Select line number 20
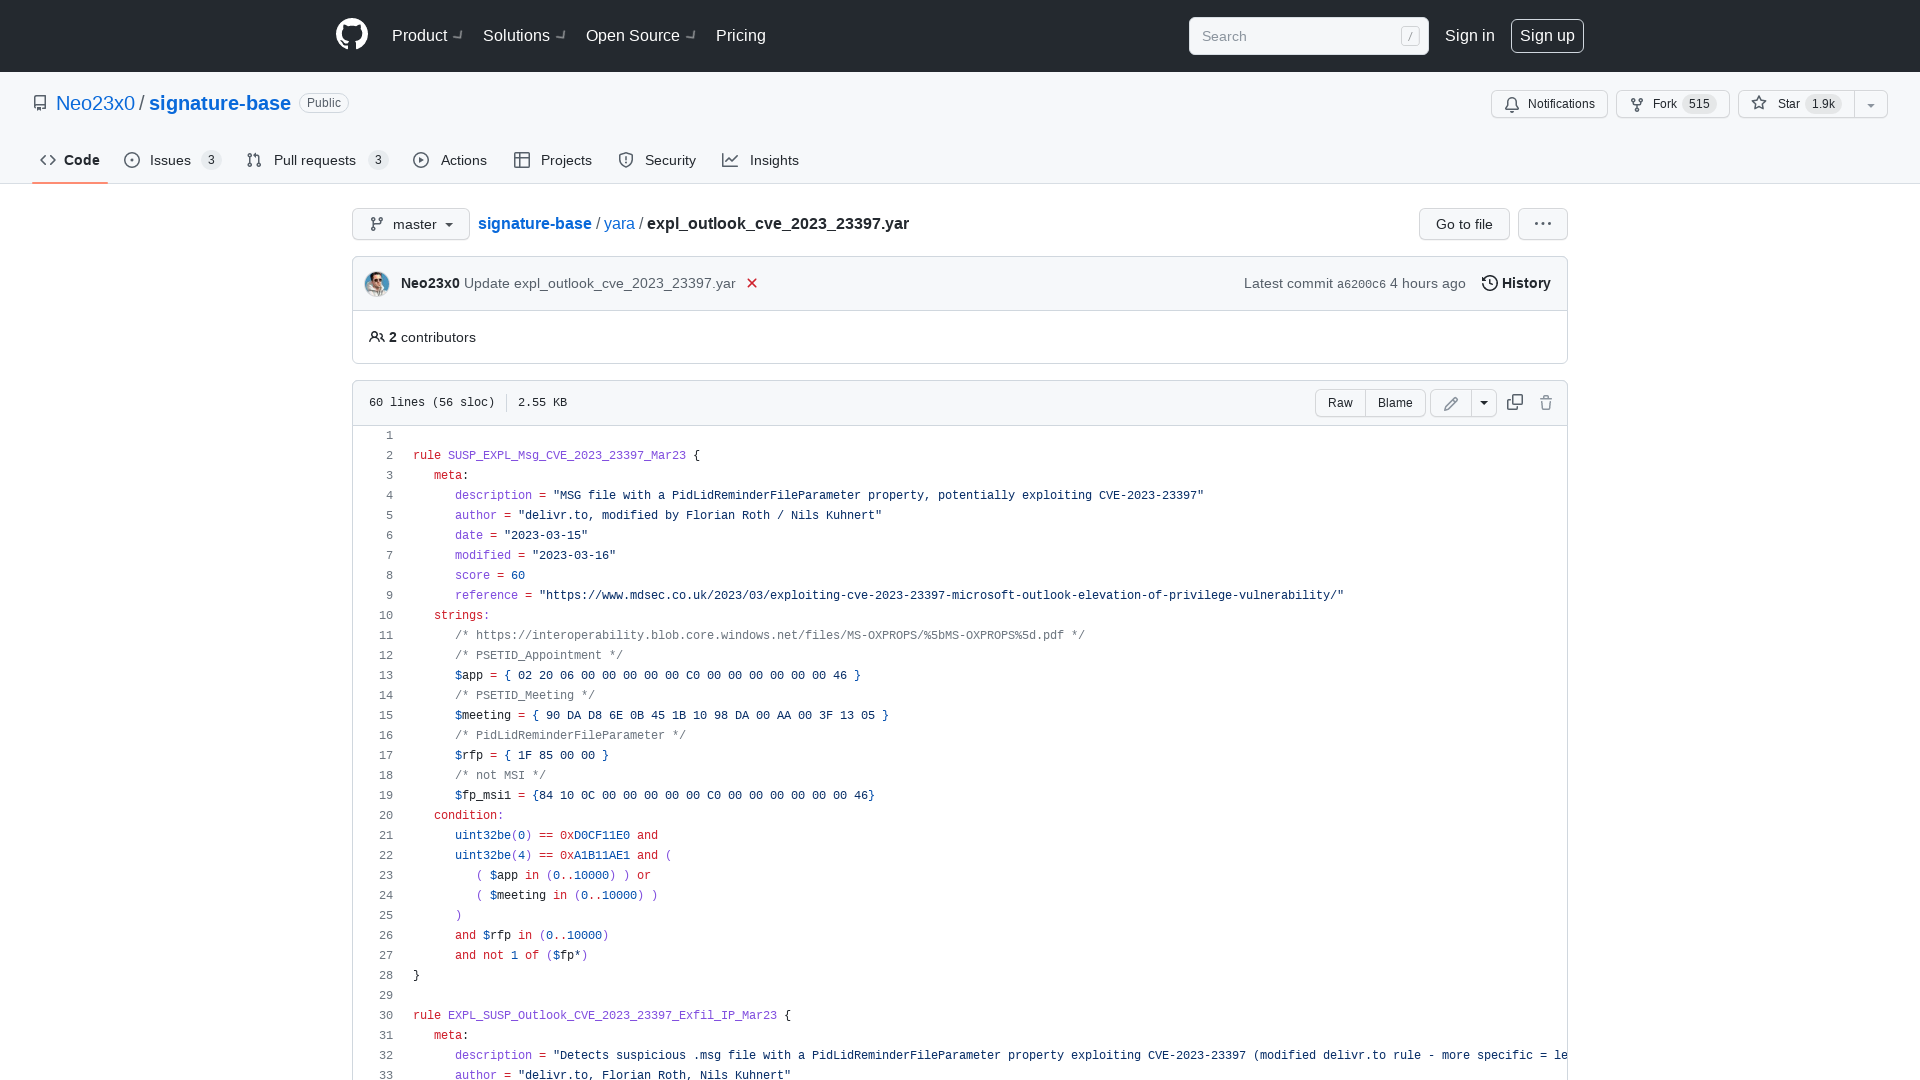This screenshot has width=1920, height=1080. point(386,815)
